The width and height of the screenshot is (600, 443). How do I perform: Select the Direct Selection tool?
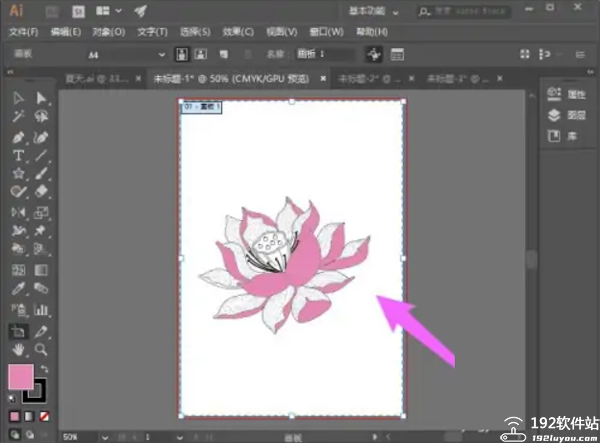pyautogui.click(x=41, y=98)
